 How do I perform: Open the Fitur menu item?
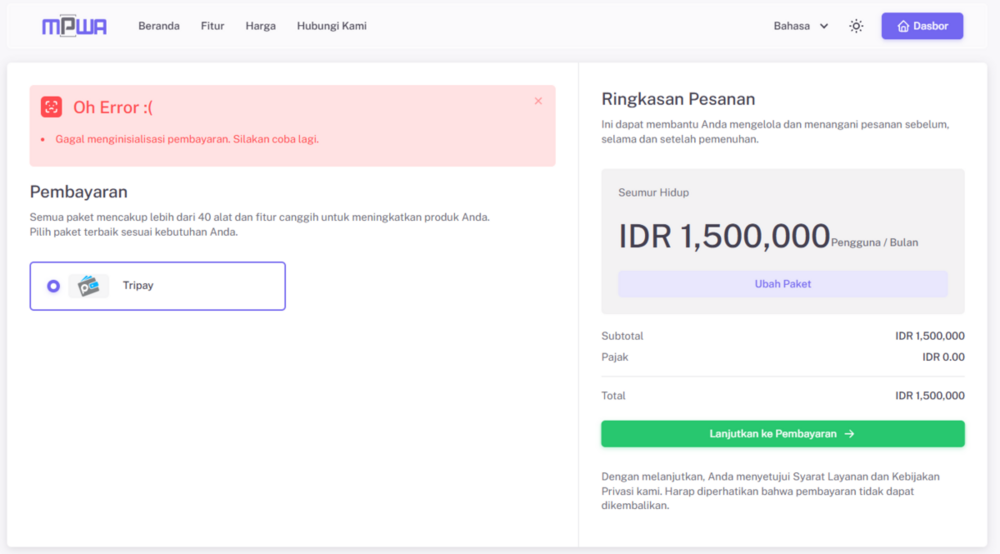tap(212, 26)
